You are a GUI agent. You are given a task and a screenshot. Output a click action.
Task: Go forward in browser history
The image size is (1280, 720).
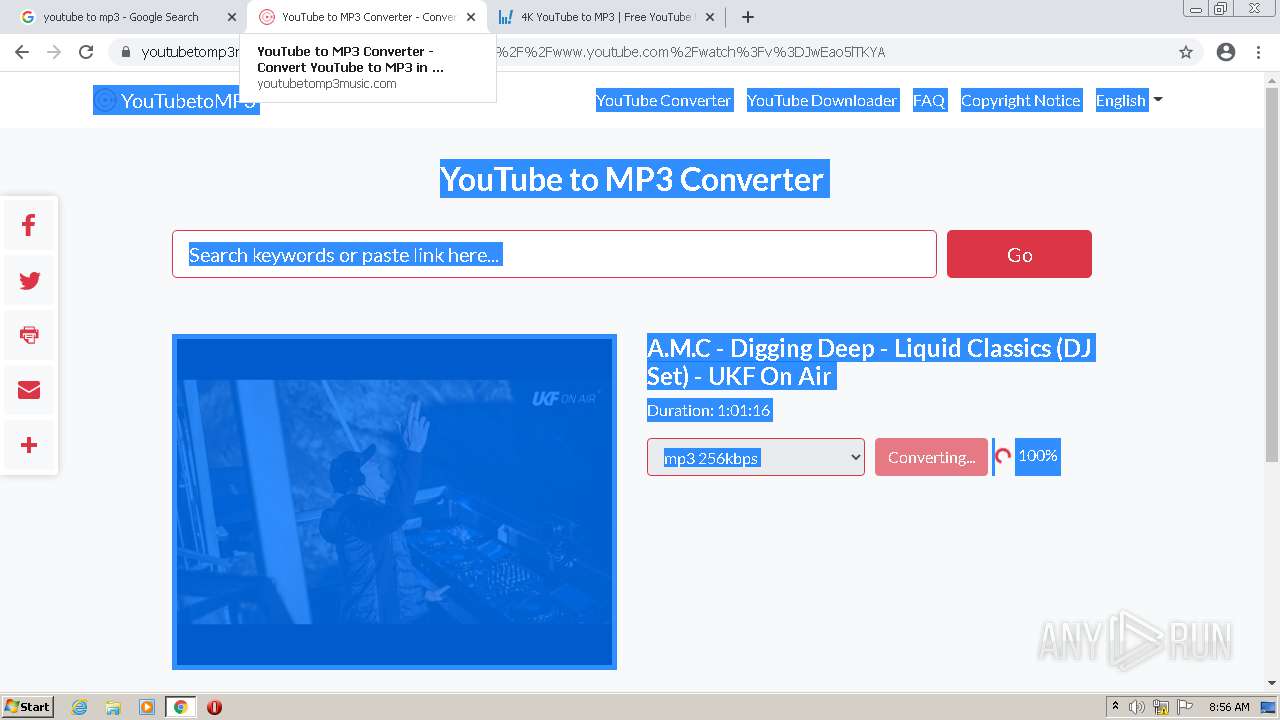pyautogui.click(x=54, y=52)
